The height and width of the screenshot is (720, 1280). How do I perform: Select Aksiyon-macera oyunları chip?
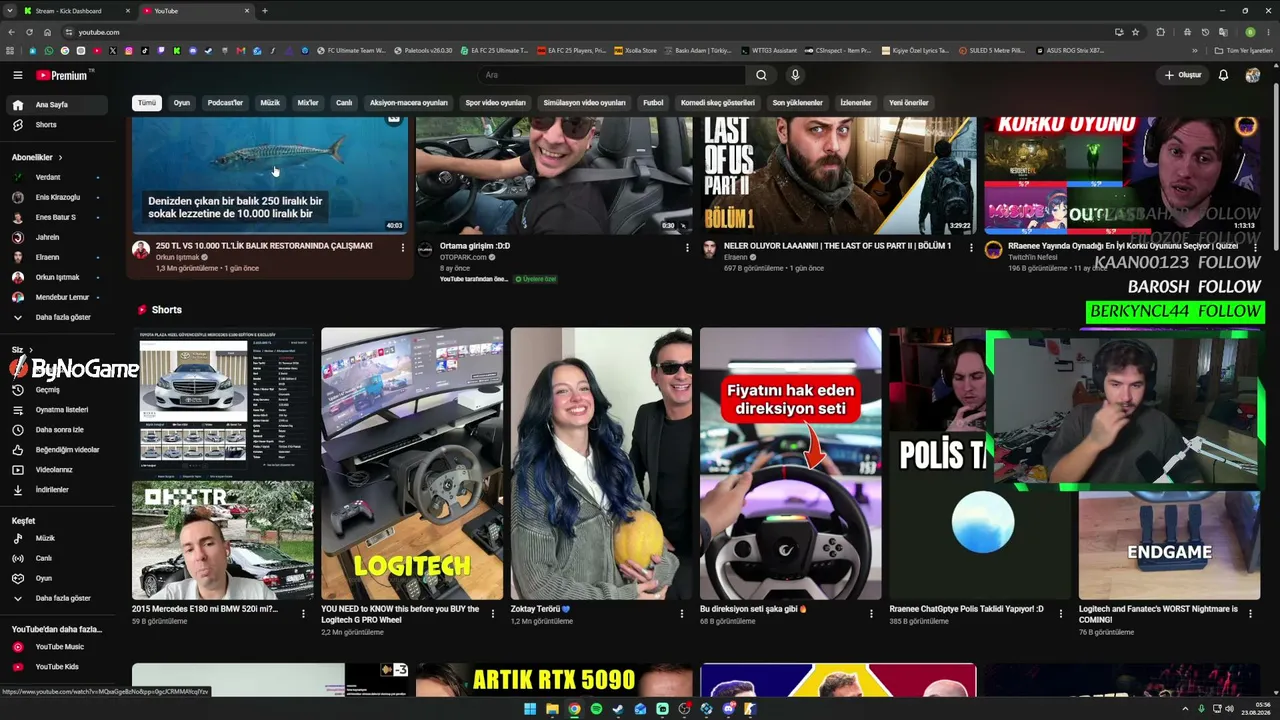(409, 103)
